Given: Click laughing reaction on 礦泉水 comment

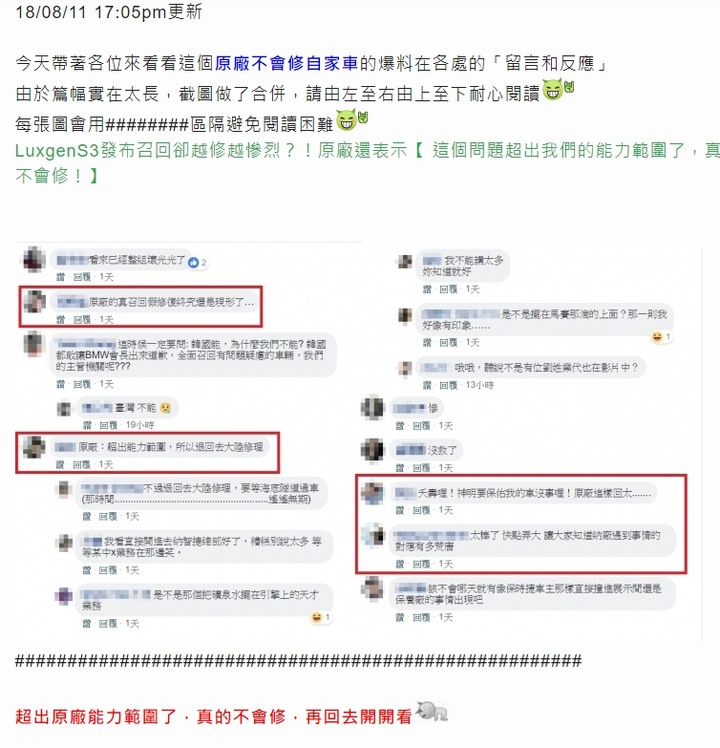Looking at the screenshot, I should click(x=321, y=617).
